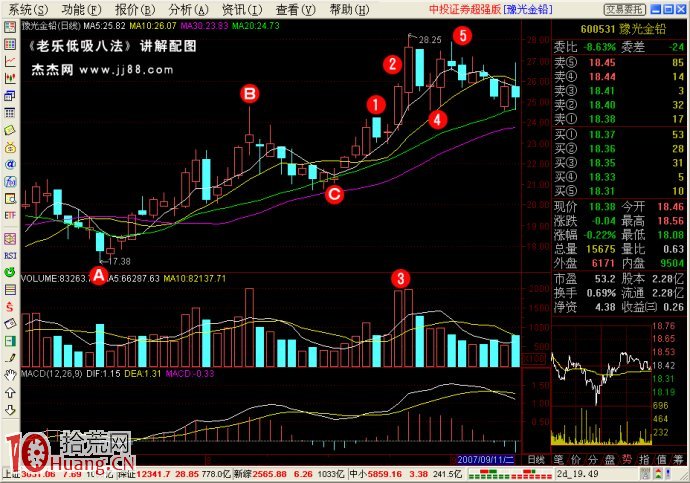
Task: Click the gray printer-like icon in status bar
Action: (645, 474)
